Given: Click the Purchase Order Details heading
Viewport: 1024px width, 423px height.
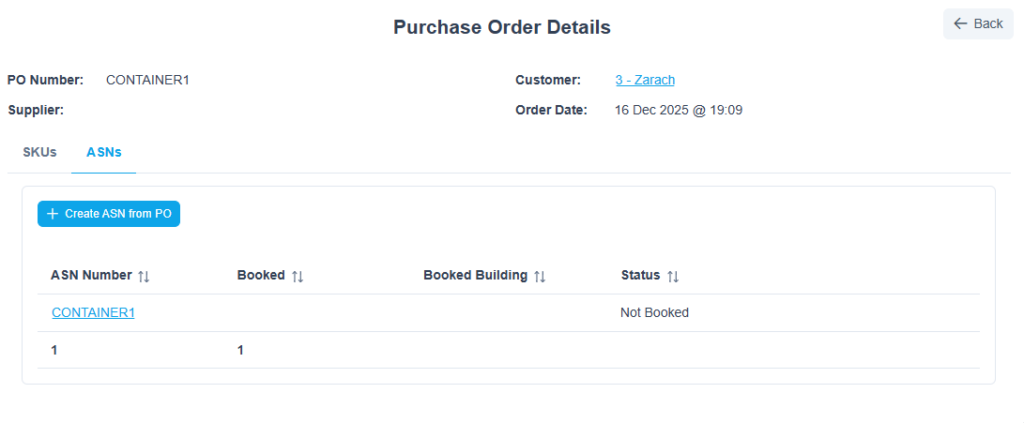Looking at the screenshot, I should click(x=502, y=27).
